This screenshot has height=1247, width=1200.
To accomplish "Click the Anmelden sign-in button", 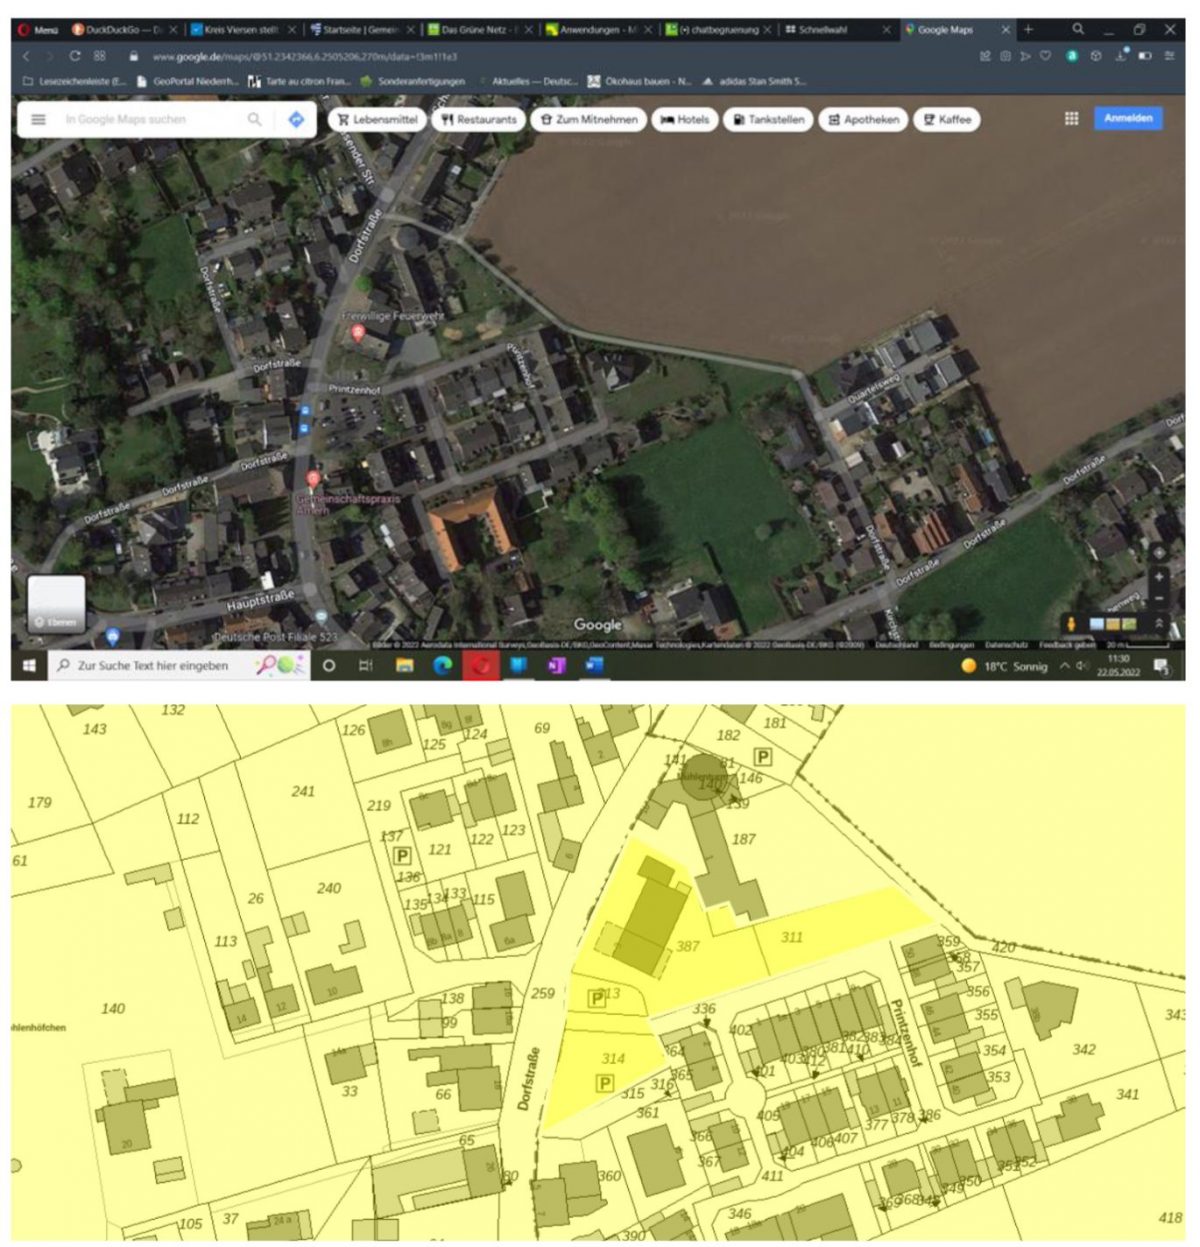I will (1128, 118).
